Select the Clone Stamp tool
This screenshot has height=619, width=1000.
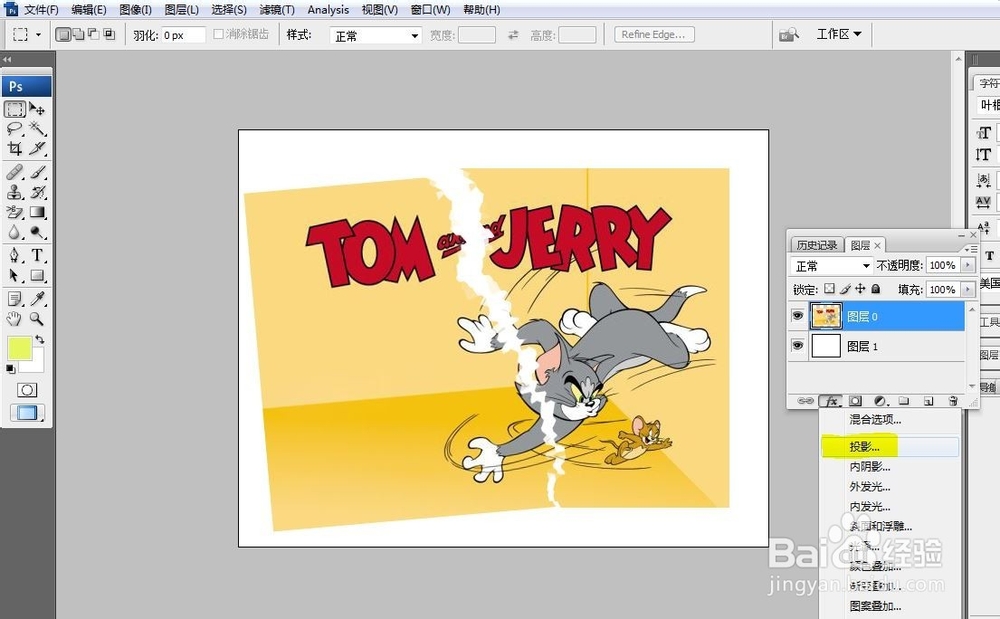coord(15,192)
